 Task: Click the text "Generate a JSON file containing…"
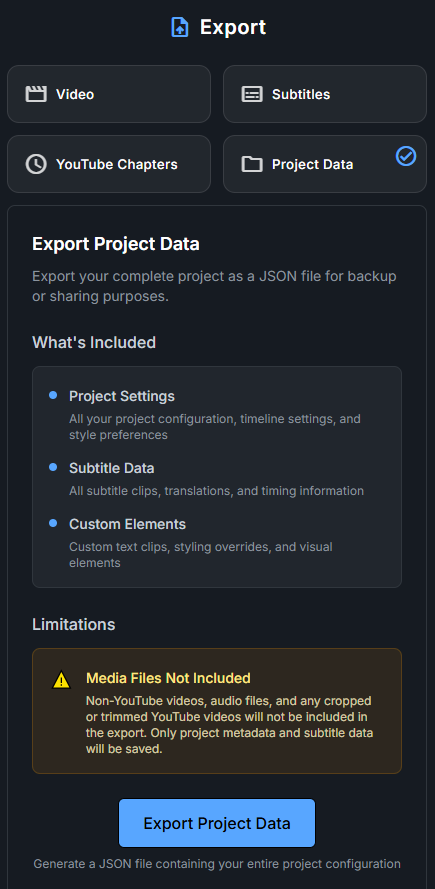pos(217,864)
